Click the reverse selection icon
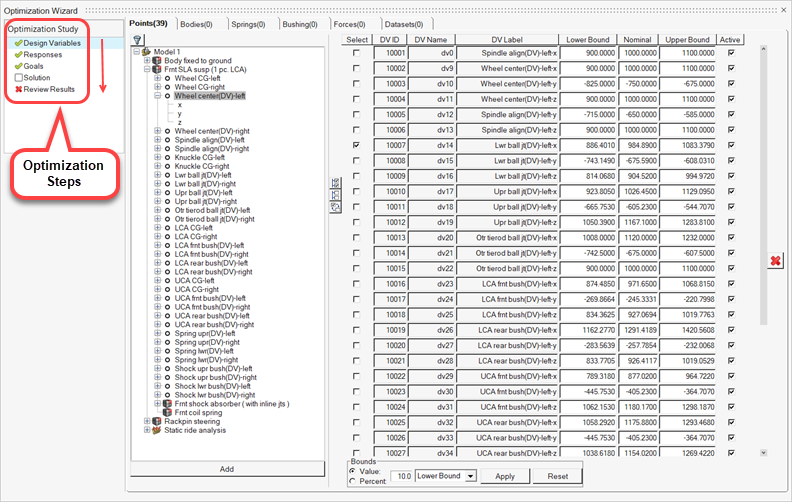The width and height of the screenshot is (792, 502). (335, 206)
